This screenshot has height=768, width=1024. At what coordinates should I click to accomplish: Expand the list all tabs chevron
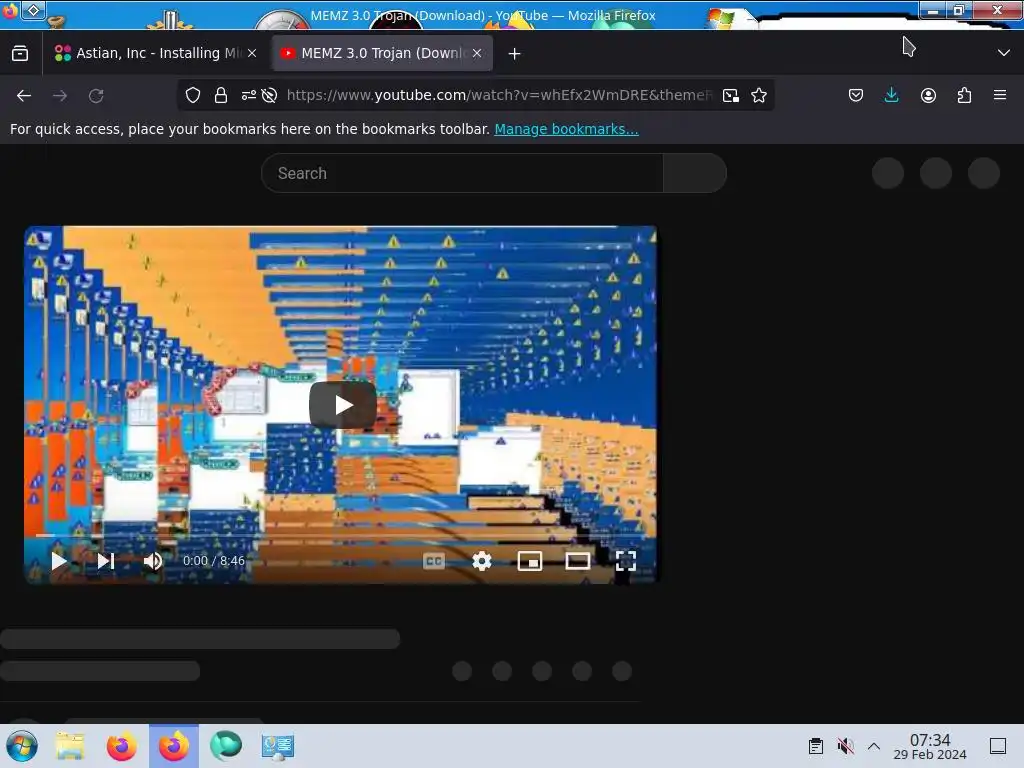coord(1004,53)
